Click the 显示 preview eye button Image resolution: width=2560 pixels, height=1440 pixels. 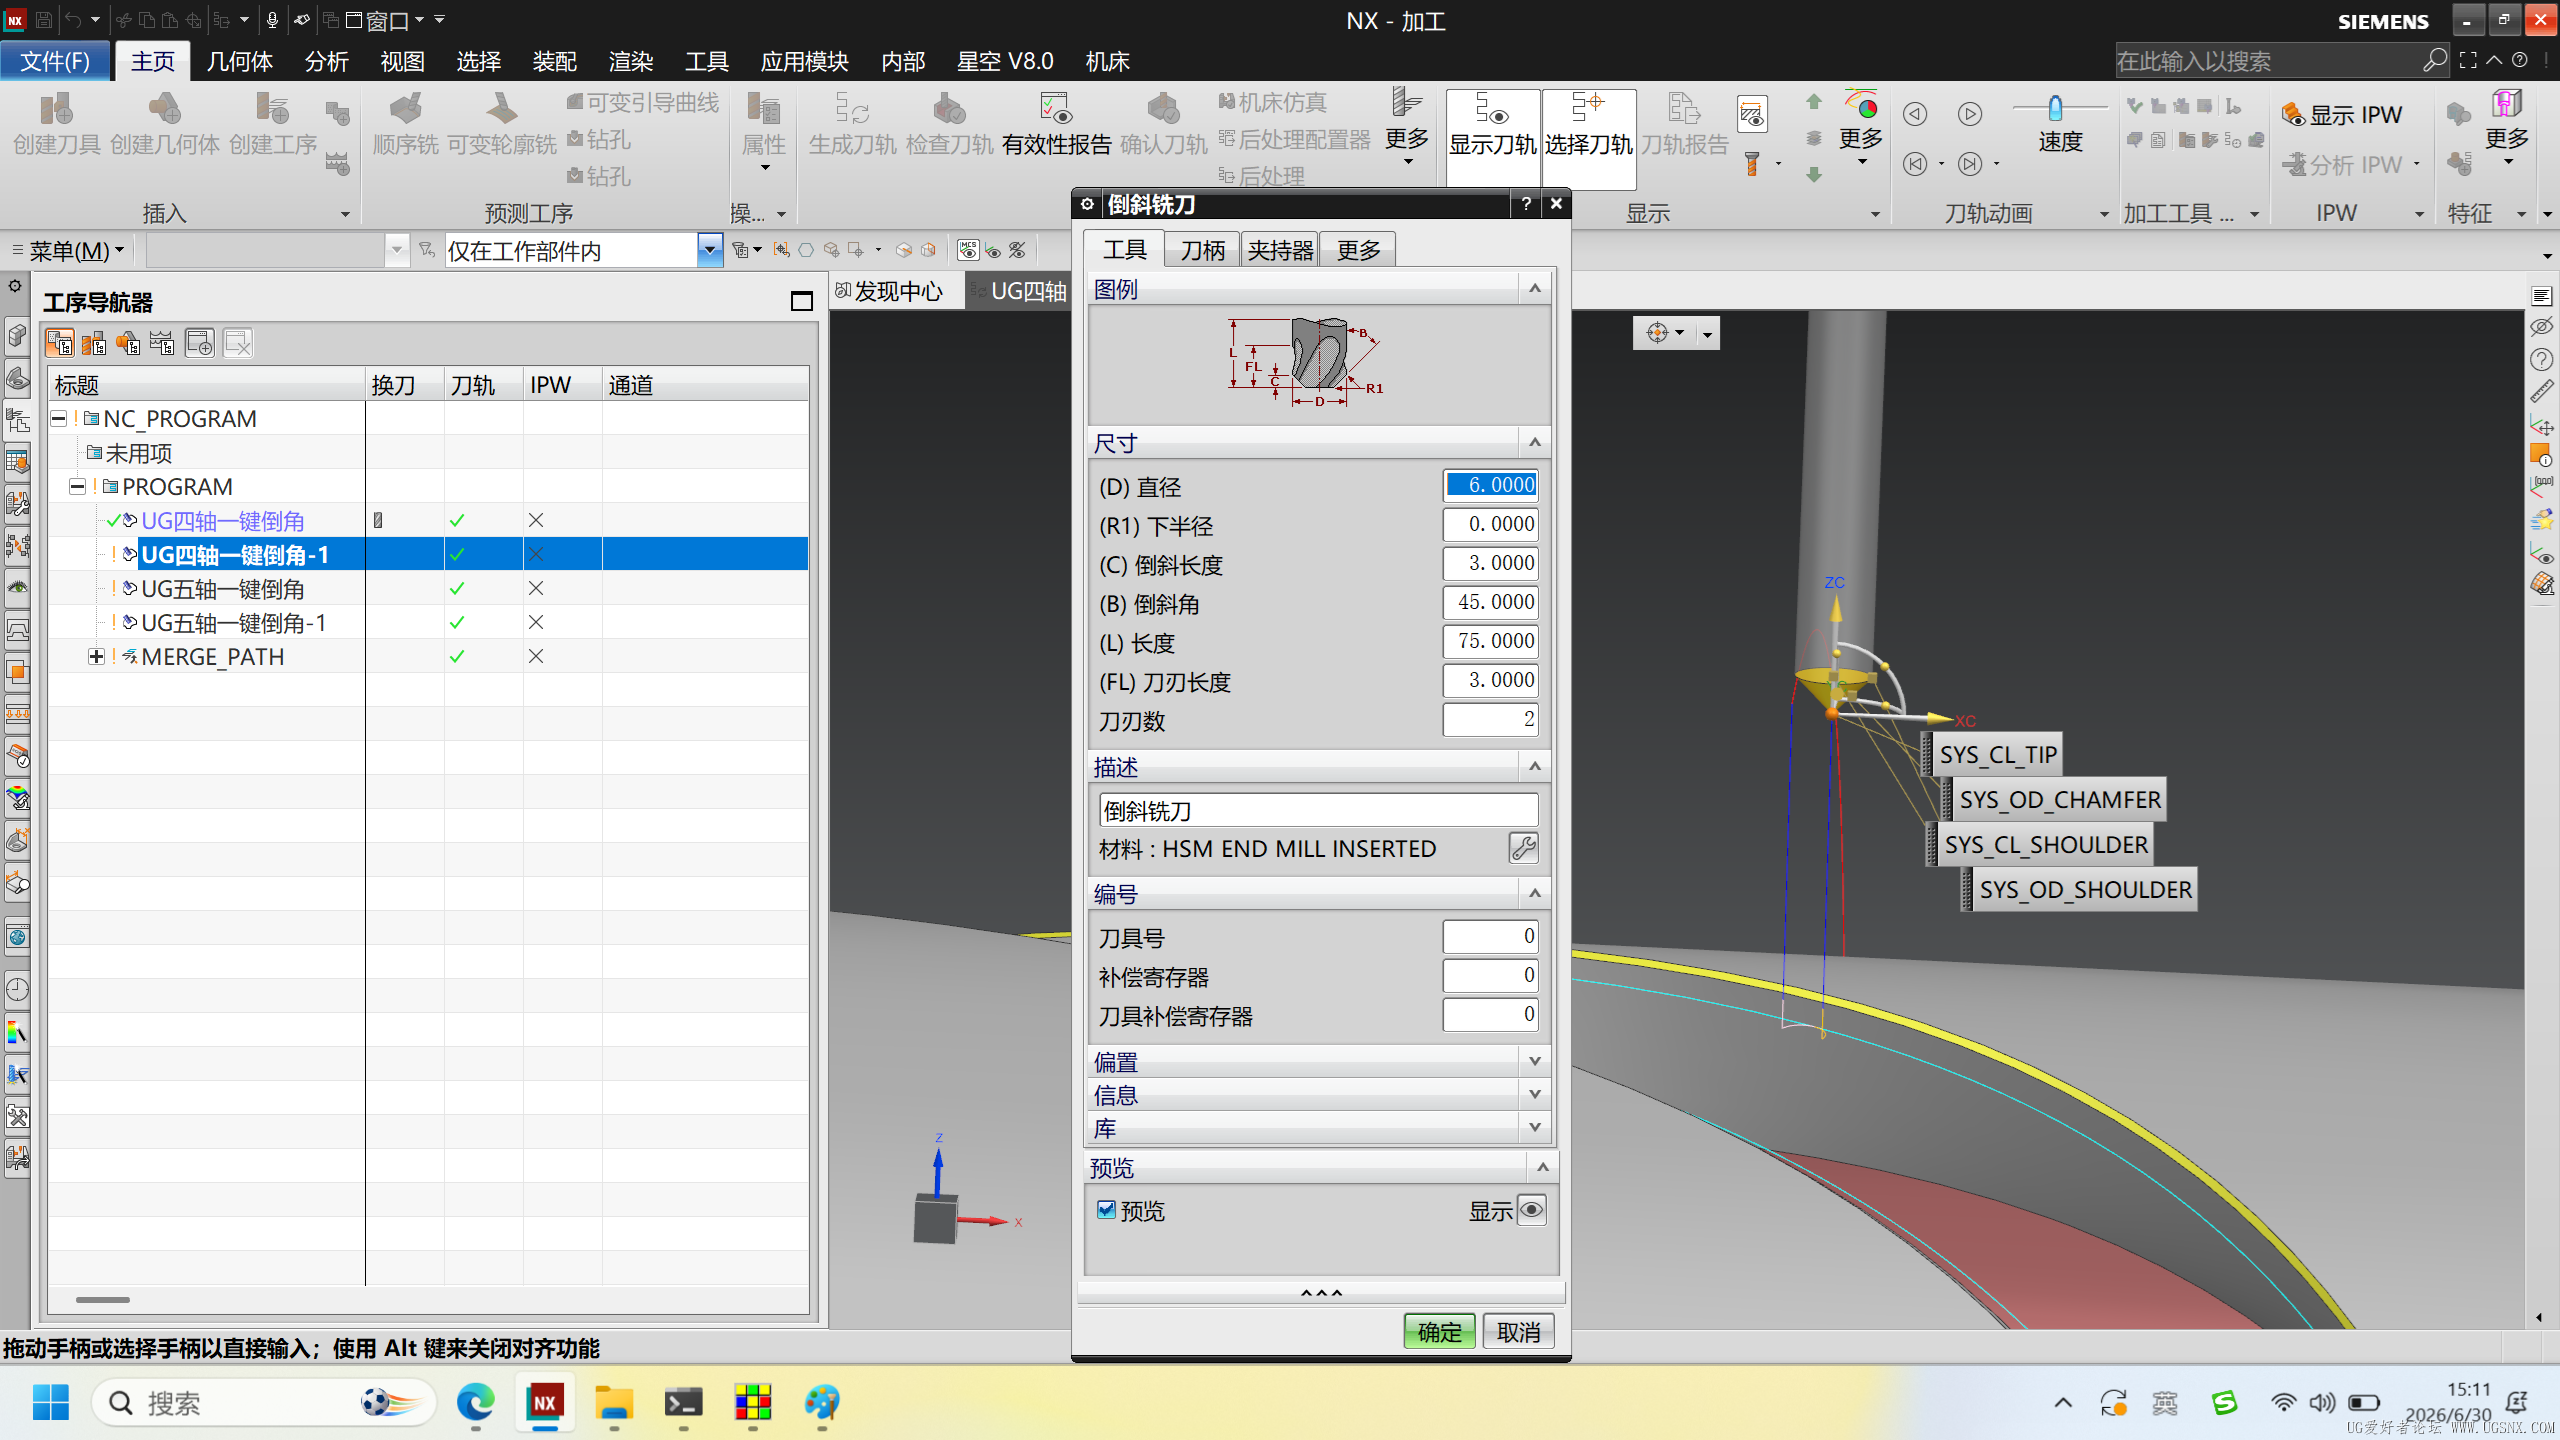[x=1531, y=1210]
